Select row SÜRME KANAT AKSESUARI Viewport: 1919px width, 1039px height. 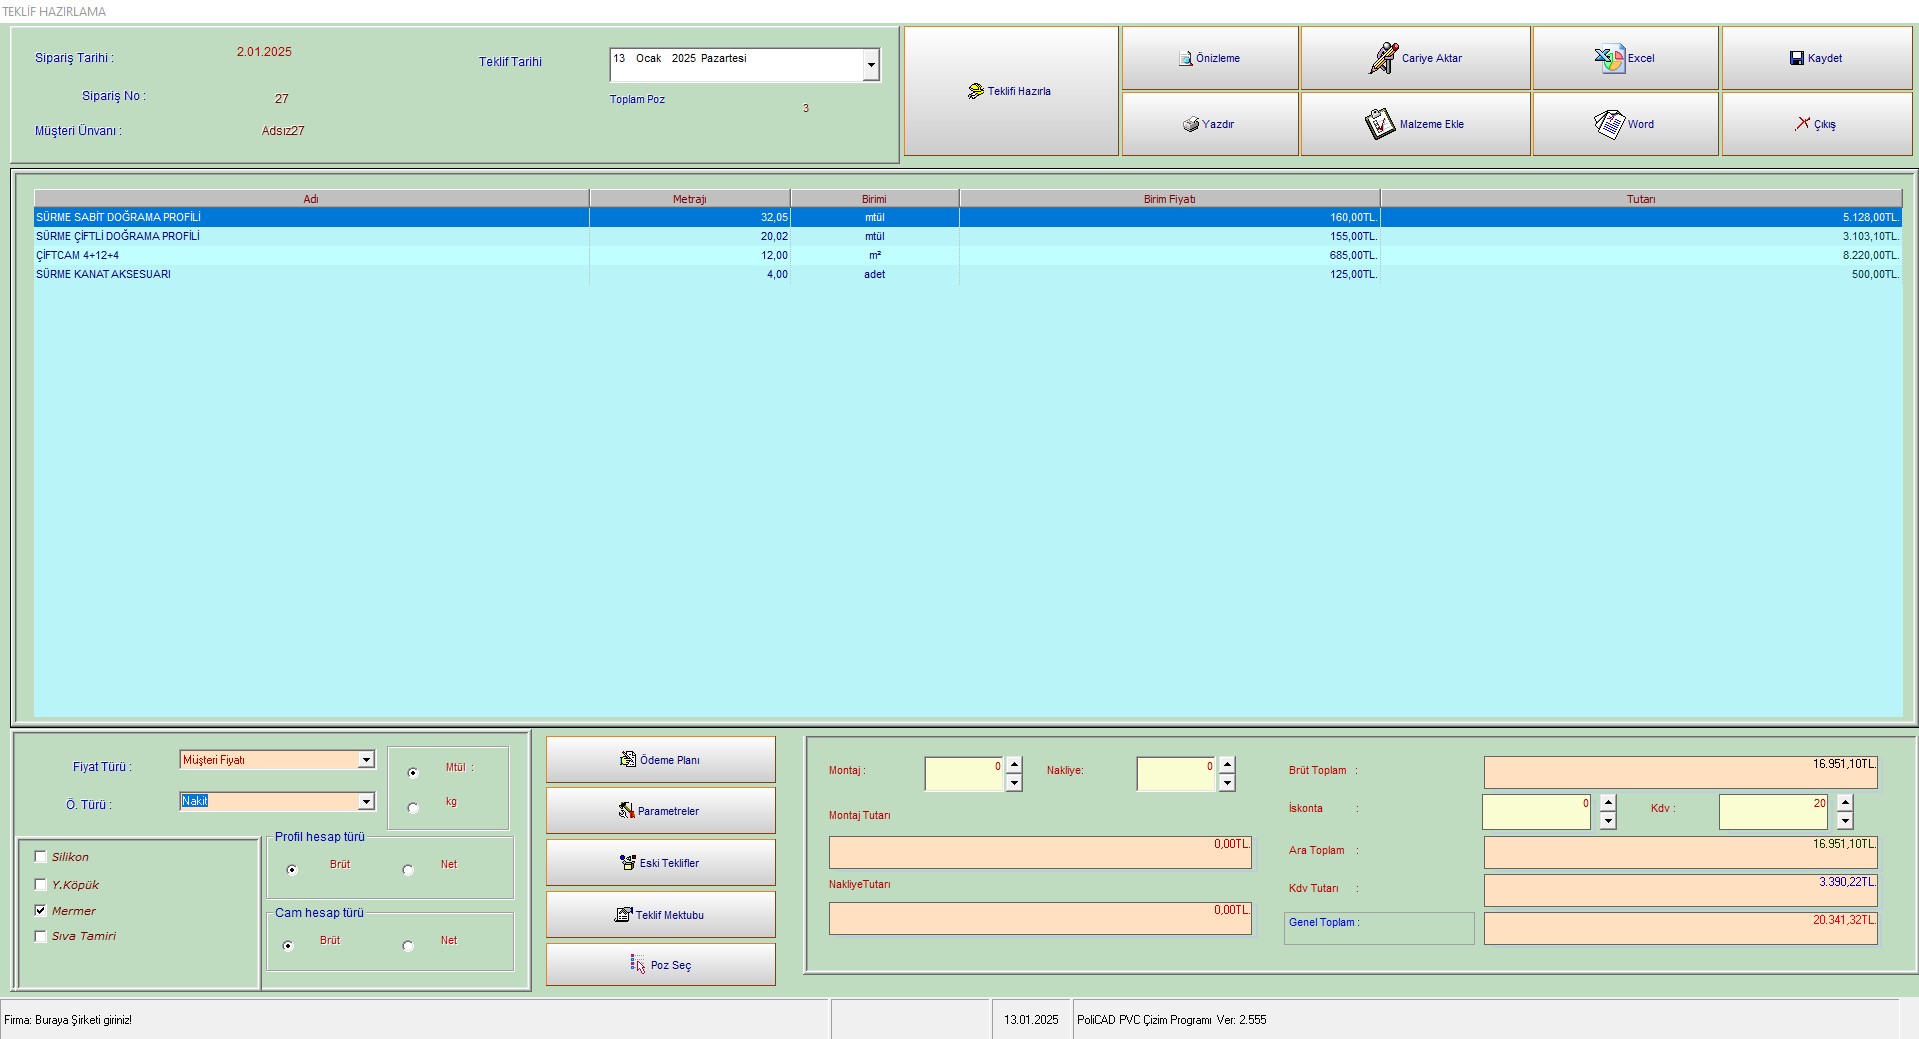(967, 274)
